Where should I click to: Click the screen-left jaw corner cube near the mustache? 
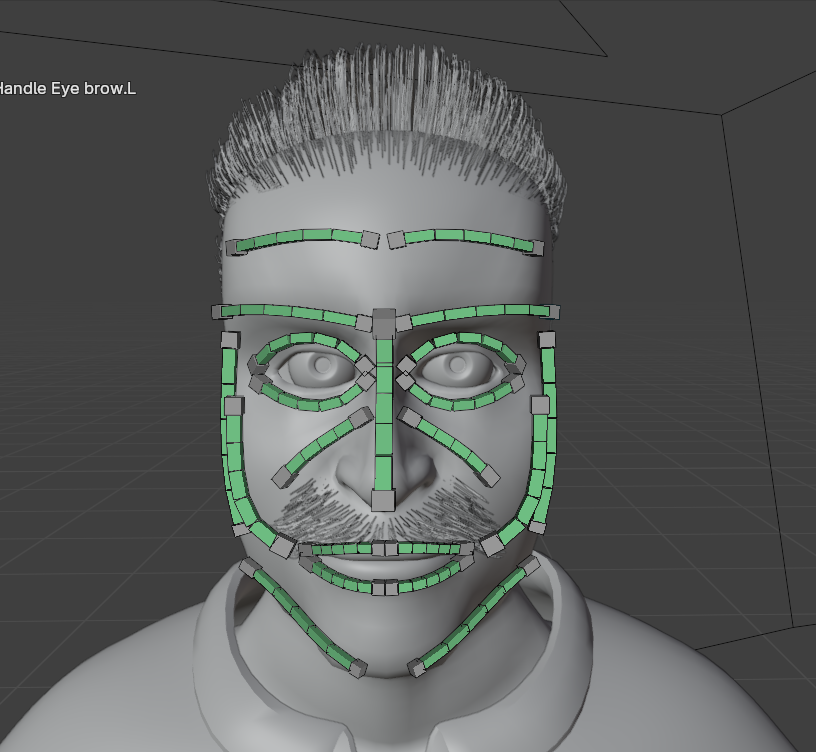pos(283,547)
